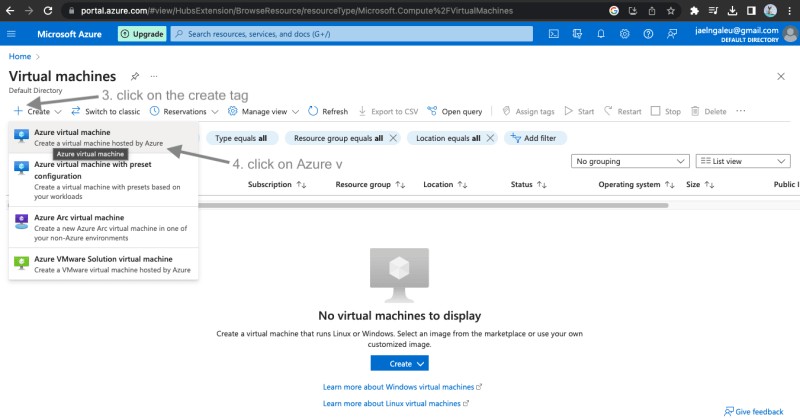Click the Give feedback link
Screen dimensions: 800x418
coord(754,411)
